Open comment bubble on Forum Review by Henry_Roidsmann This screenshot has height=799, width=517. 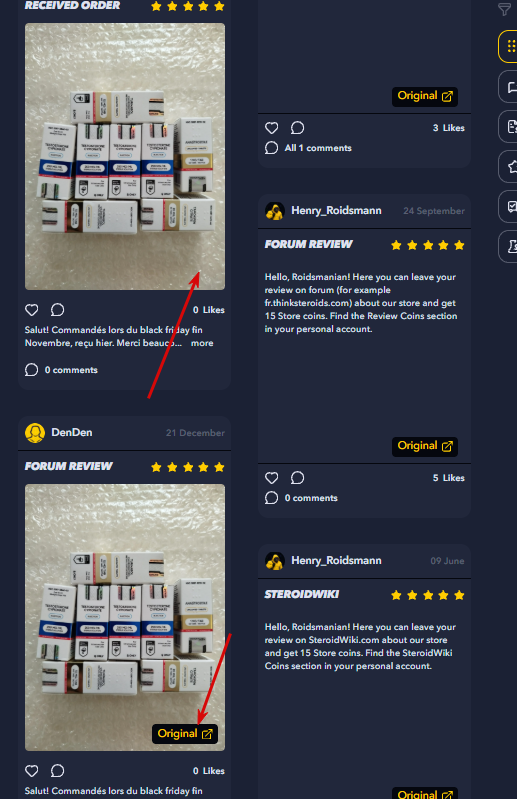[297, 478]
